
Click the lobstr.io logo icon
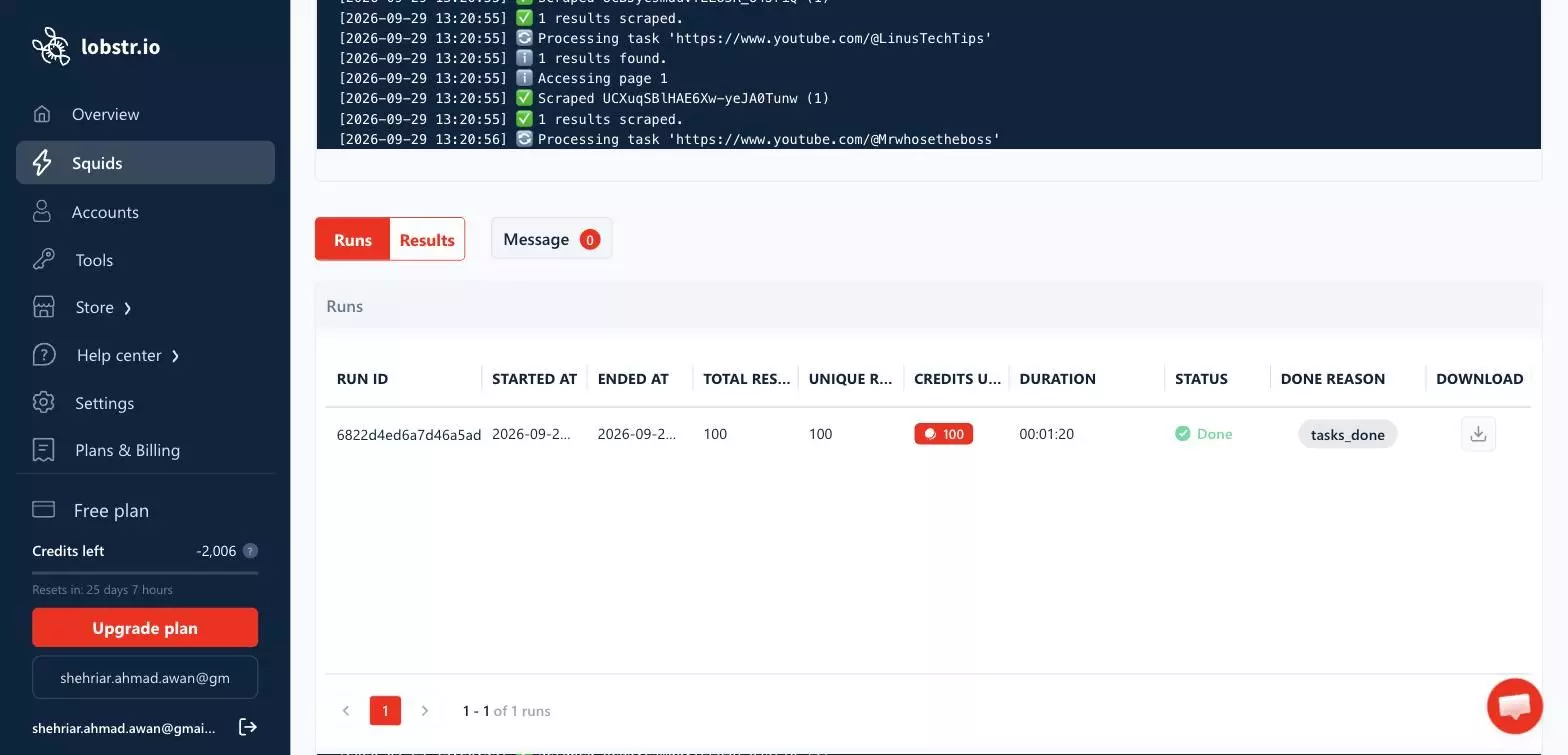pos(51,46)
